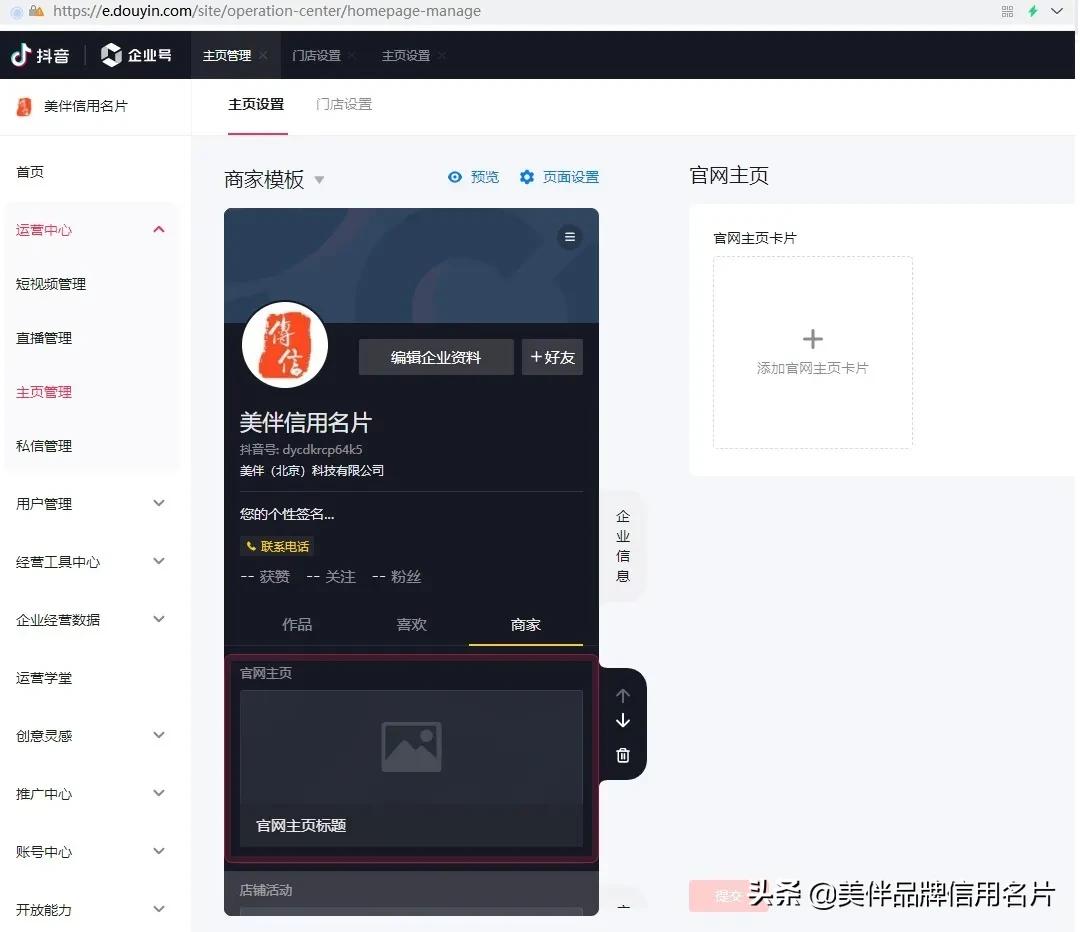The width and height of the screenshot is (1080, 932).
Task: Click the gear icon for 页面设置
Action: point(527,177)
